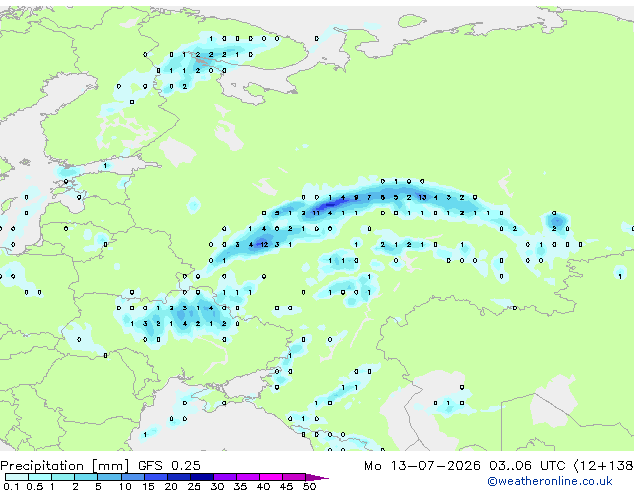The height and width of the screenshot is (490, 634).
Task: Click the 'Precipitation [mm]' title text
Action: (65, 466)
